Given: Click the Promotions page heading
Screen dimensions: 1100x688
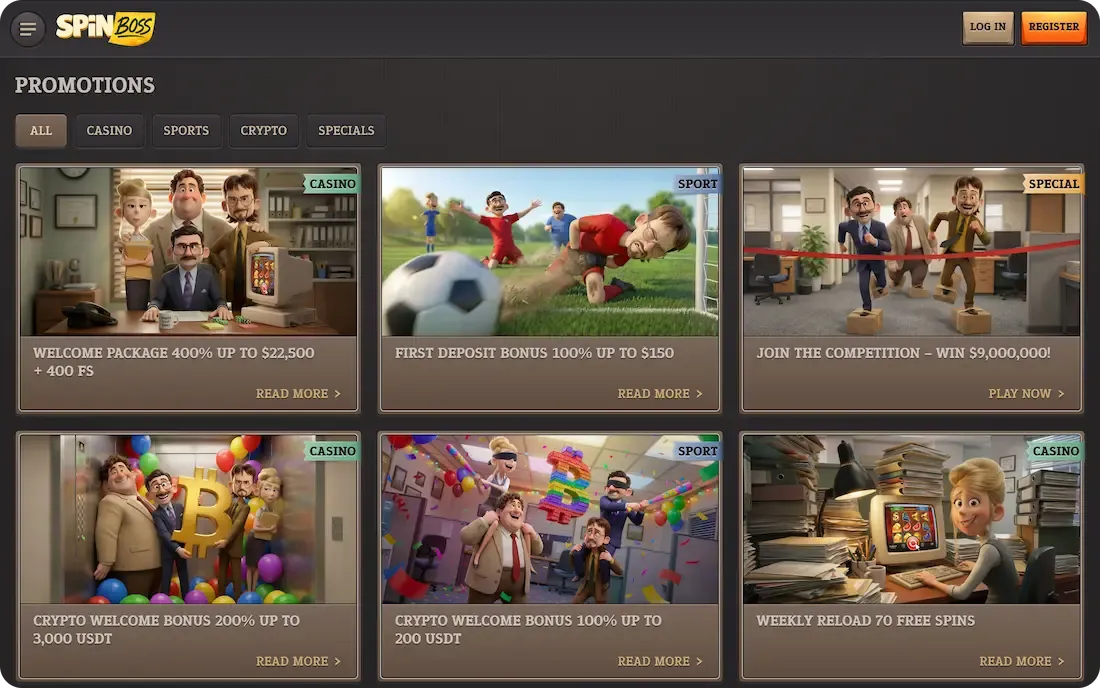Looking at the screenshot, I should 85,85.
